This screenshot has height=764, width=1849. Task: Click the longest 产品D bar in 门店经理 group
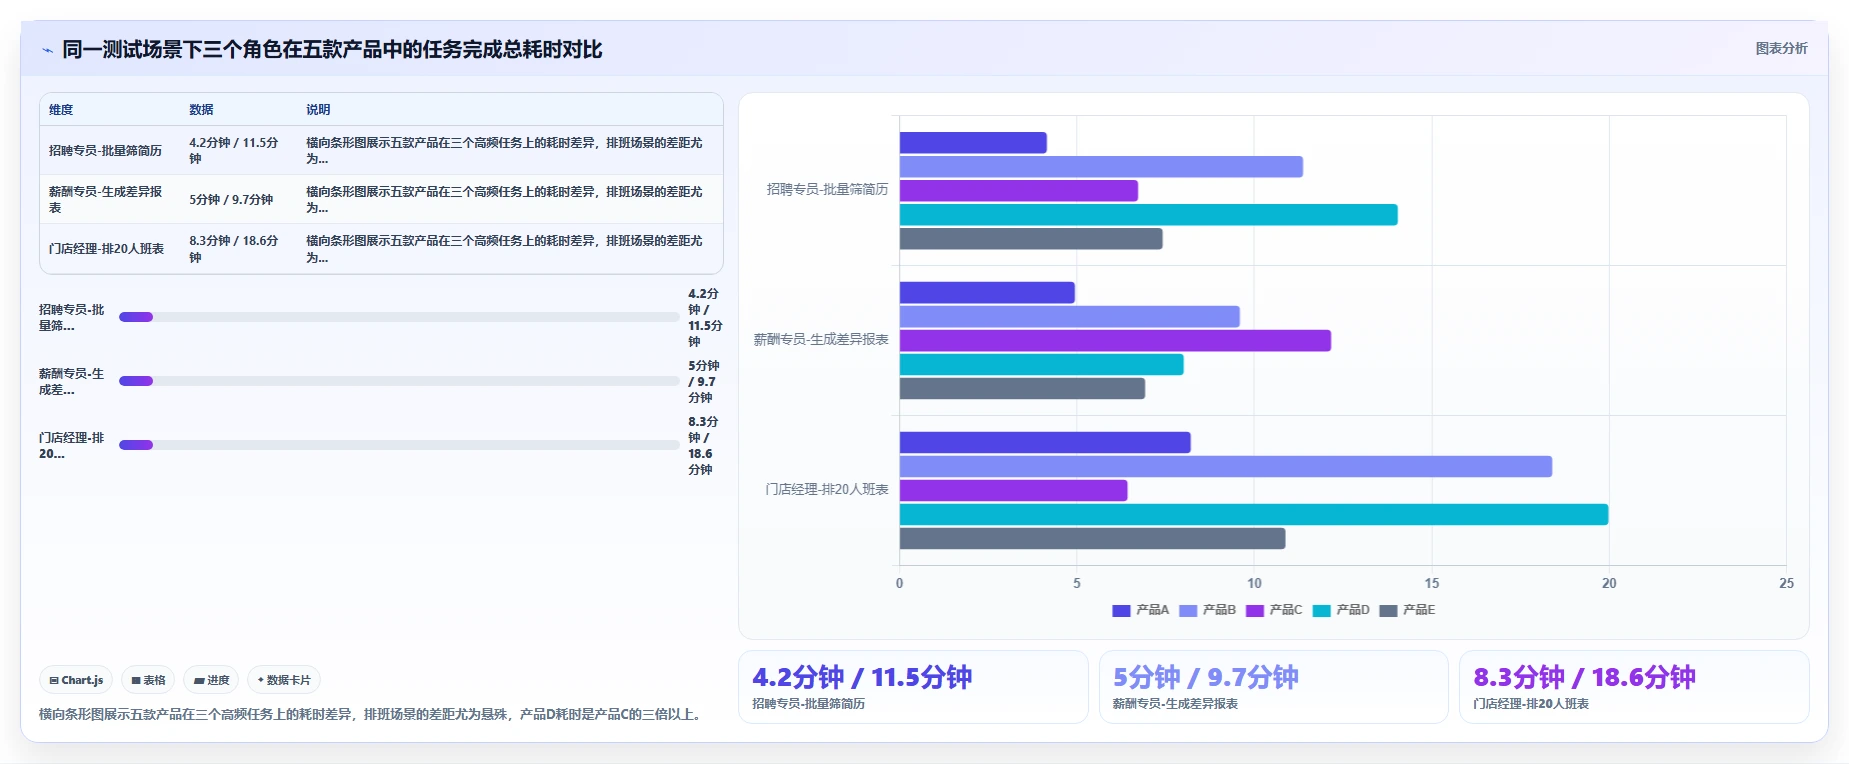pos(1254,515)
